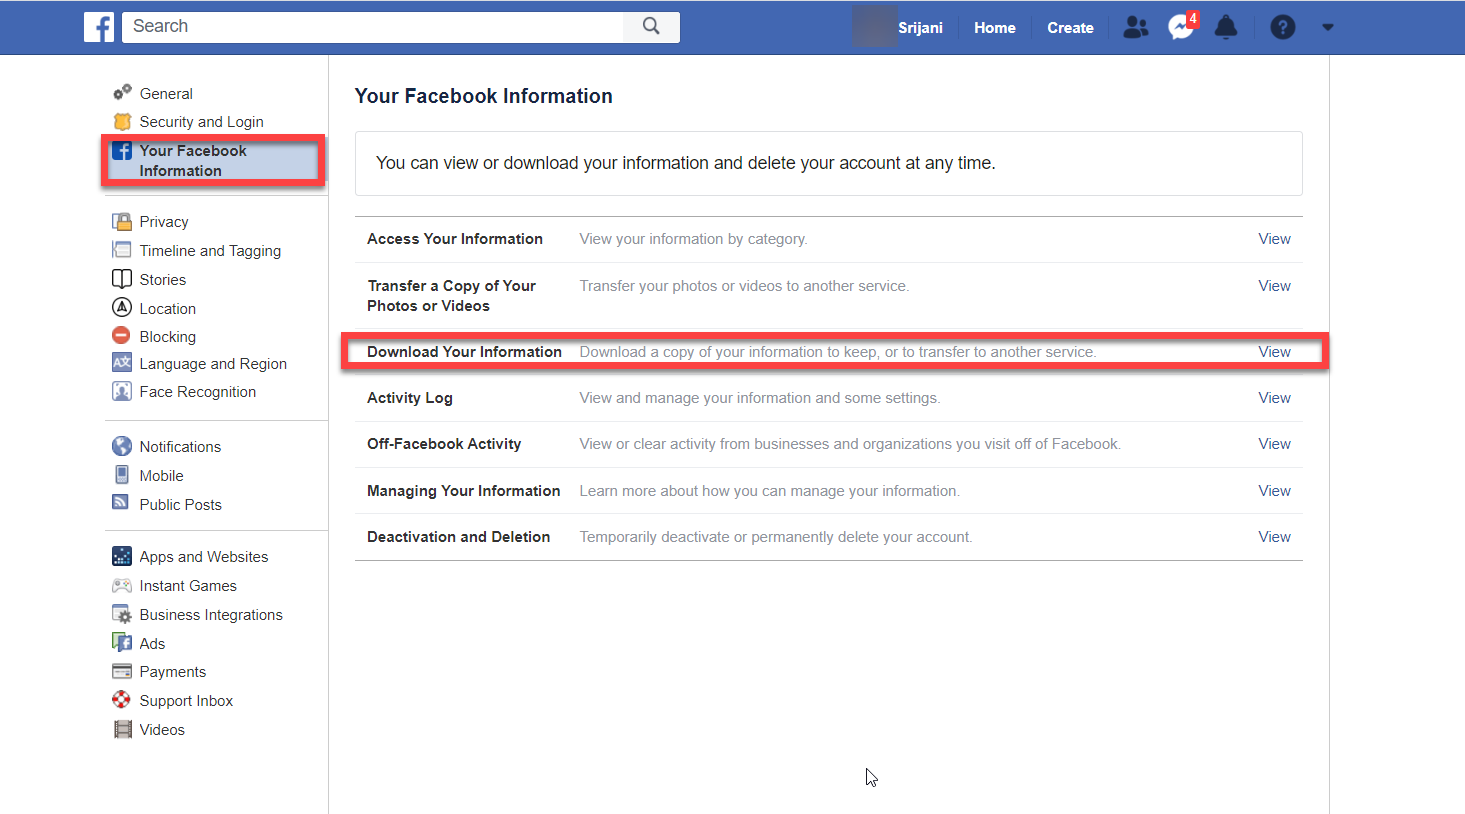
Task: View Download Your Information
Action: 1274,351
